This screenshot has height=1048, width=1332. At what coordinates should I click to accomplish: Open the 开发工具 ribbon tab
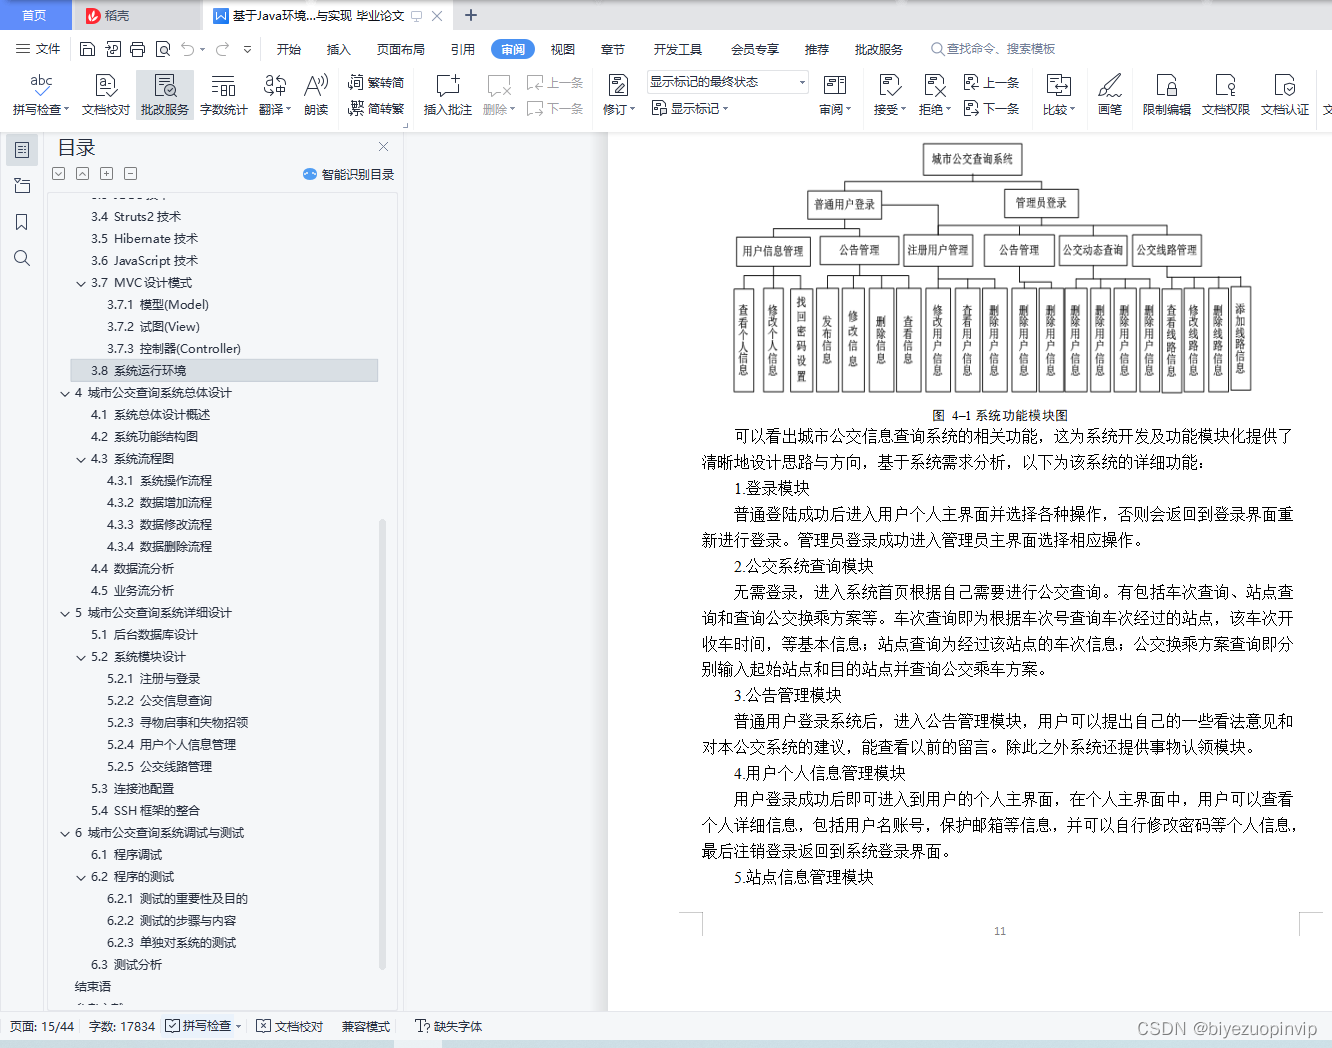[x=678, y=49]
